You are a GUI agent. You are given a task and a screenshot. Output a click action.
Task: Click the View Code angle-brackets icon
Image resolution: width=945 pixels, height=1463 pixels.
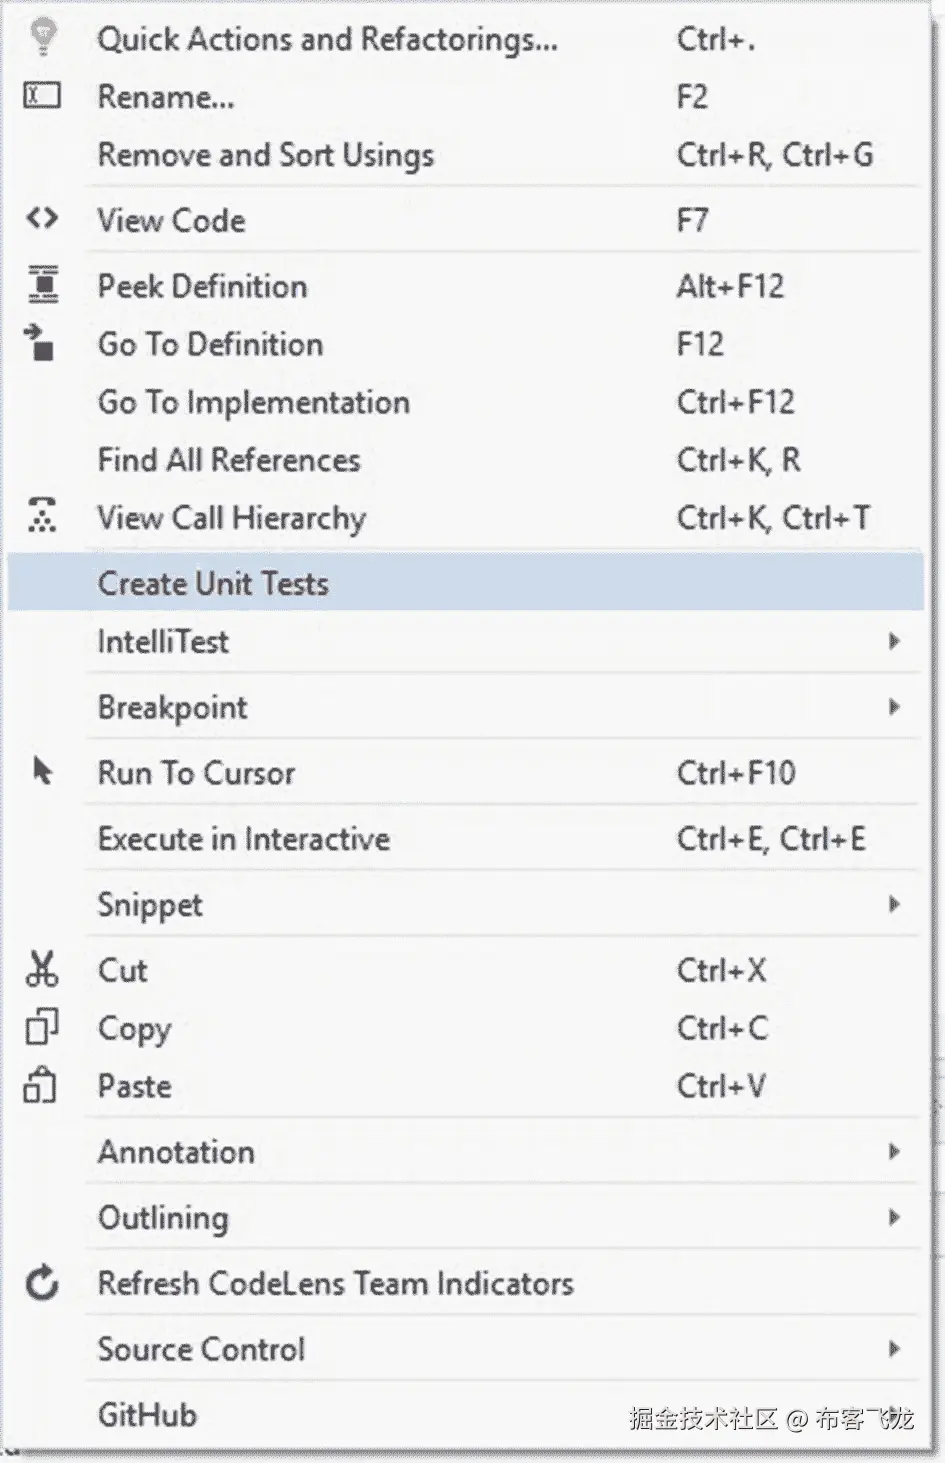(x=42, y=218)
